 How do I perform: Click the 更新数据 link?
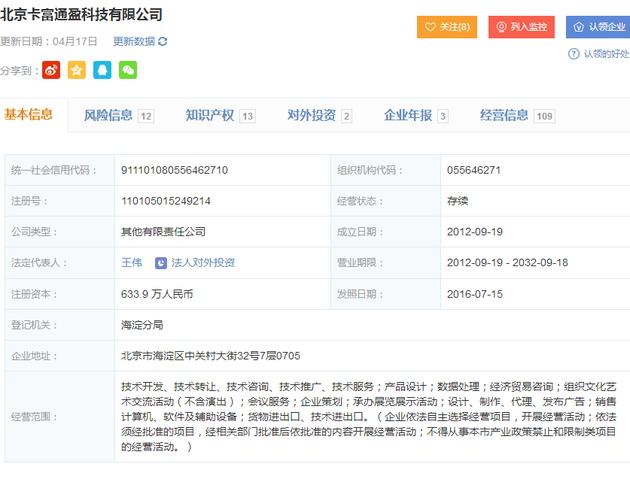pos(133,42)
